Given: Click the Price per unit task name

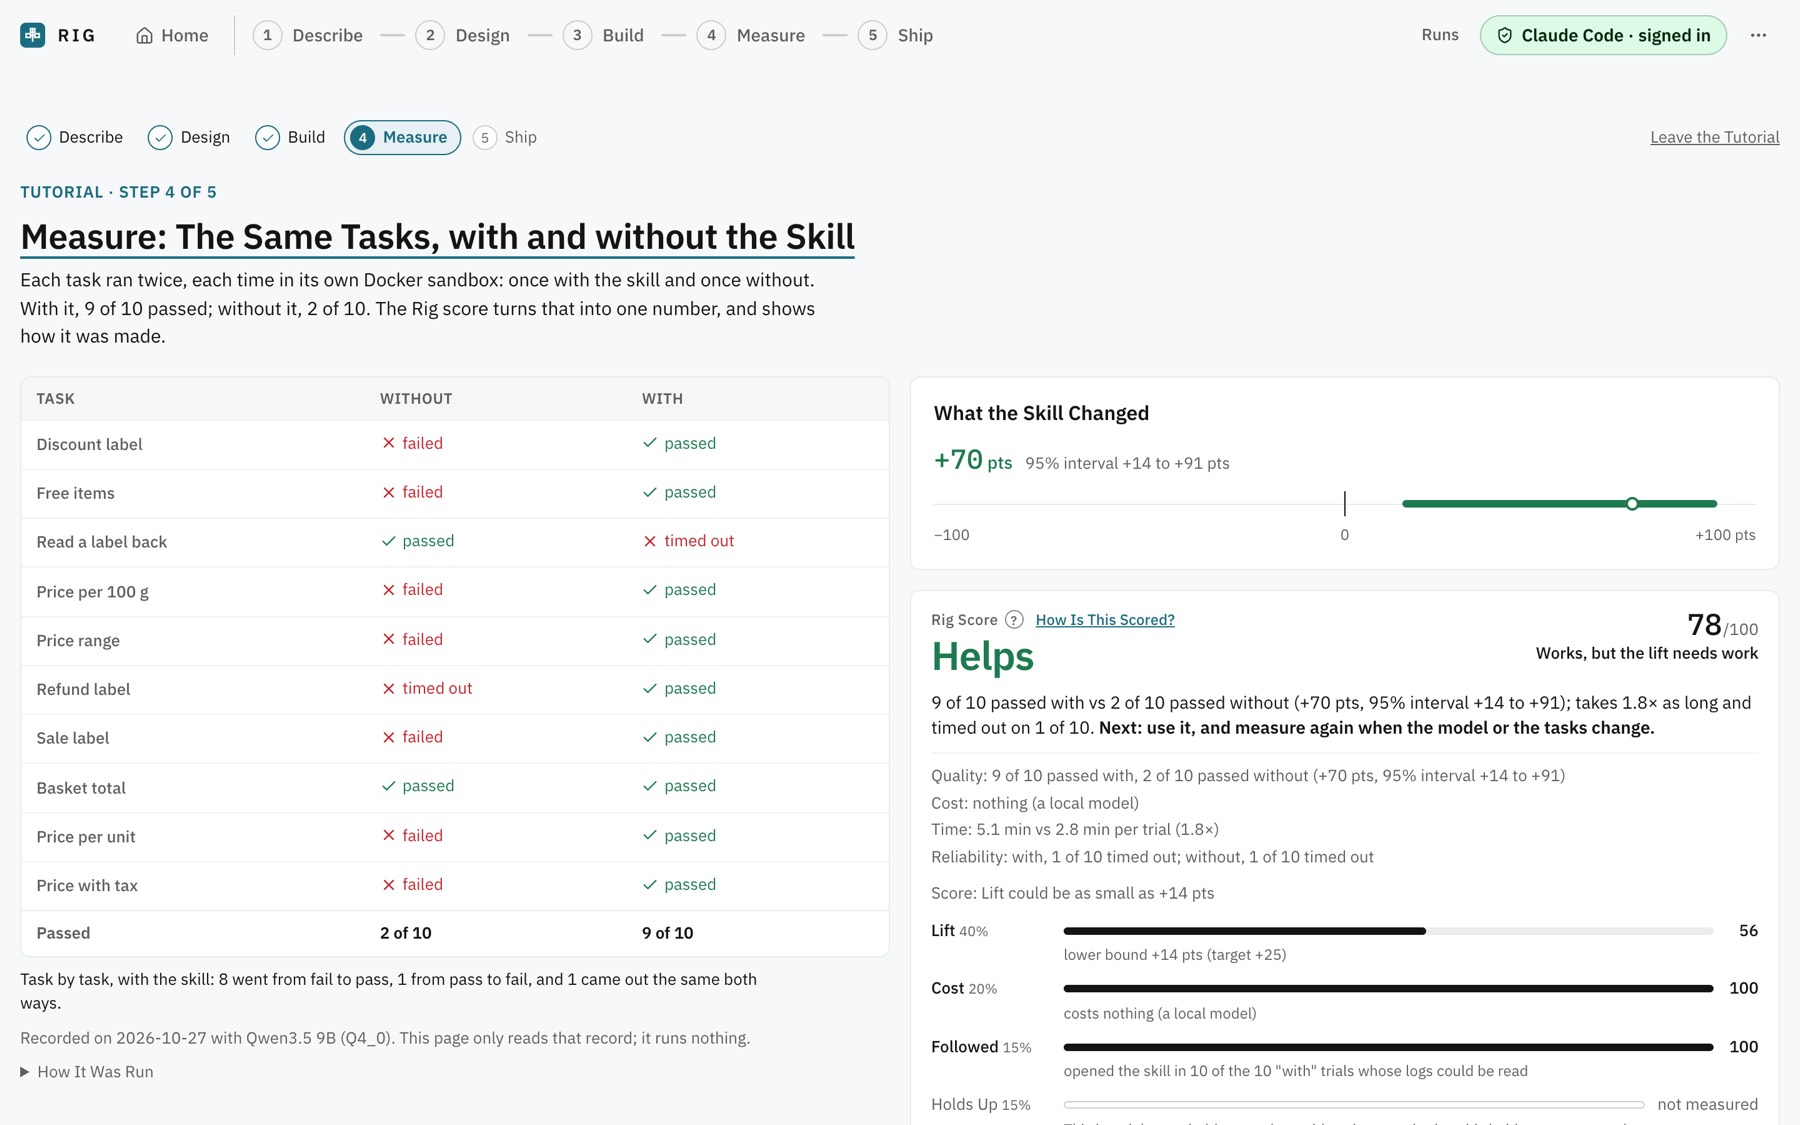Looking at the screenshot, I should 86,837.
